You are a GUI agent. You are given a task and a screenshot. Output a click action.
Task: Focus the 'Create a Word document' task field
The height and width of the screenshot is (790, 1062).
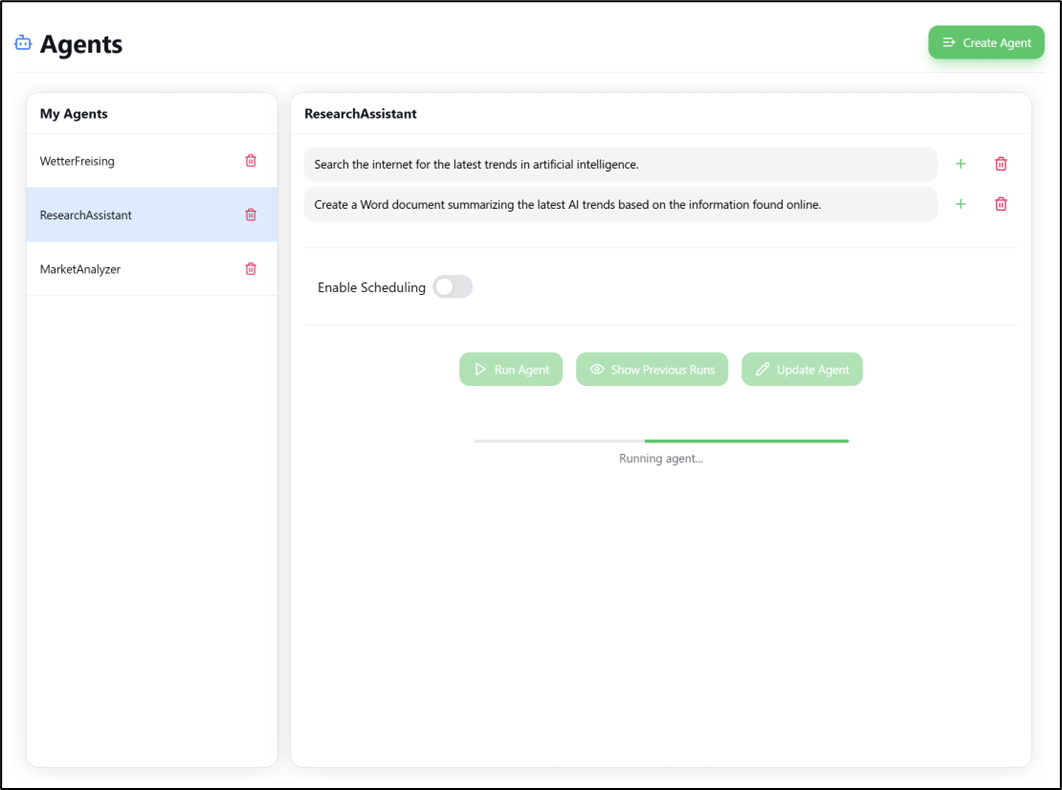pyautogui.click(x=620, y=204)
